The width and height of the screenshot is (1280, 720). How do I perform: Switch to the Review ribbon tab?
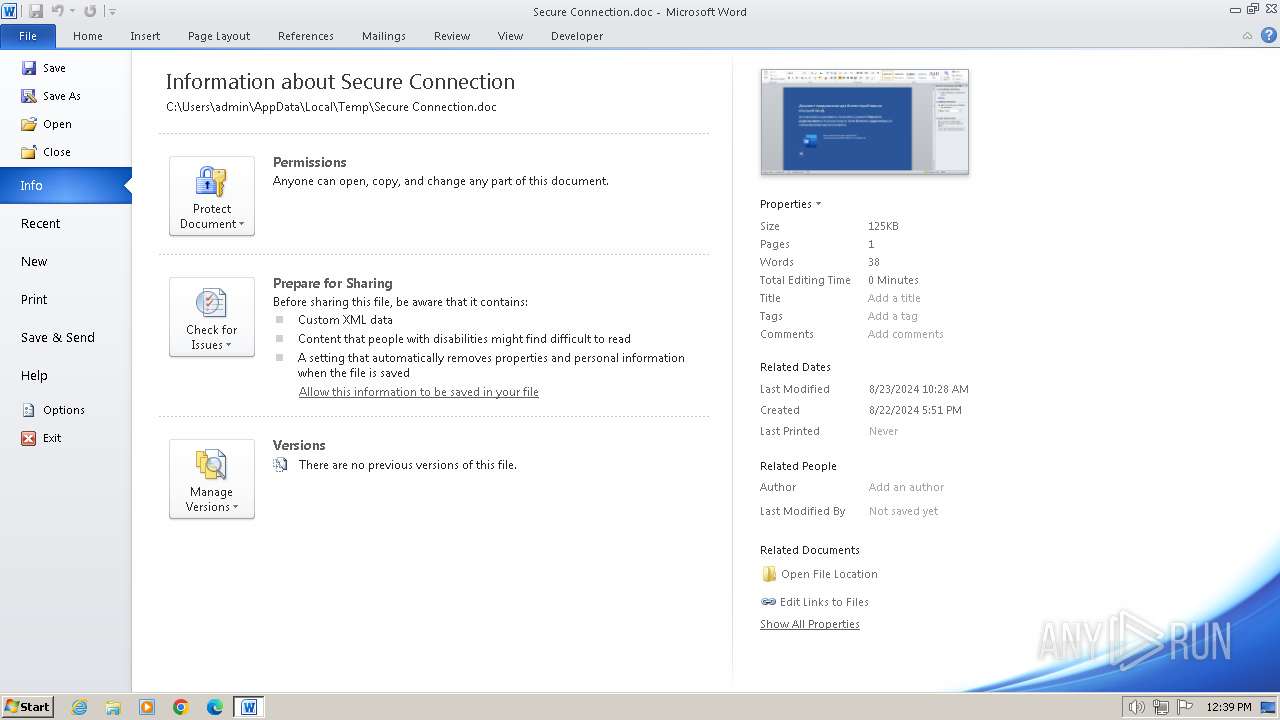pos(452,36)
